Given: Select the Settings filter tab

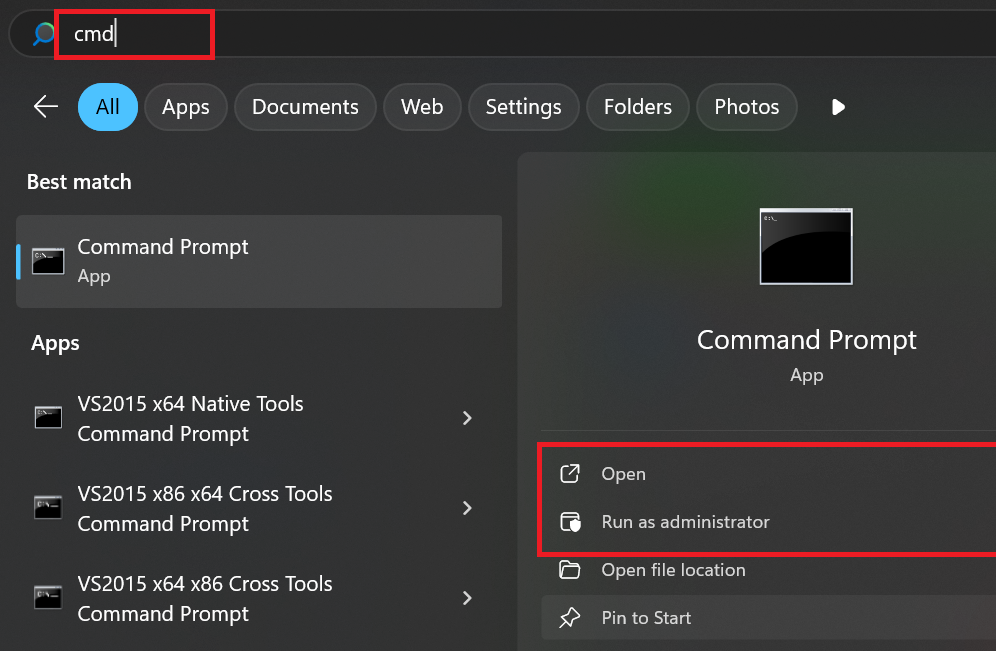Looking at the screenshot, I should pos(523,107).
